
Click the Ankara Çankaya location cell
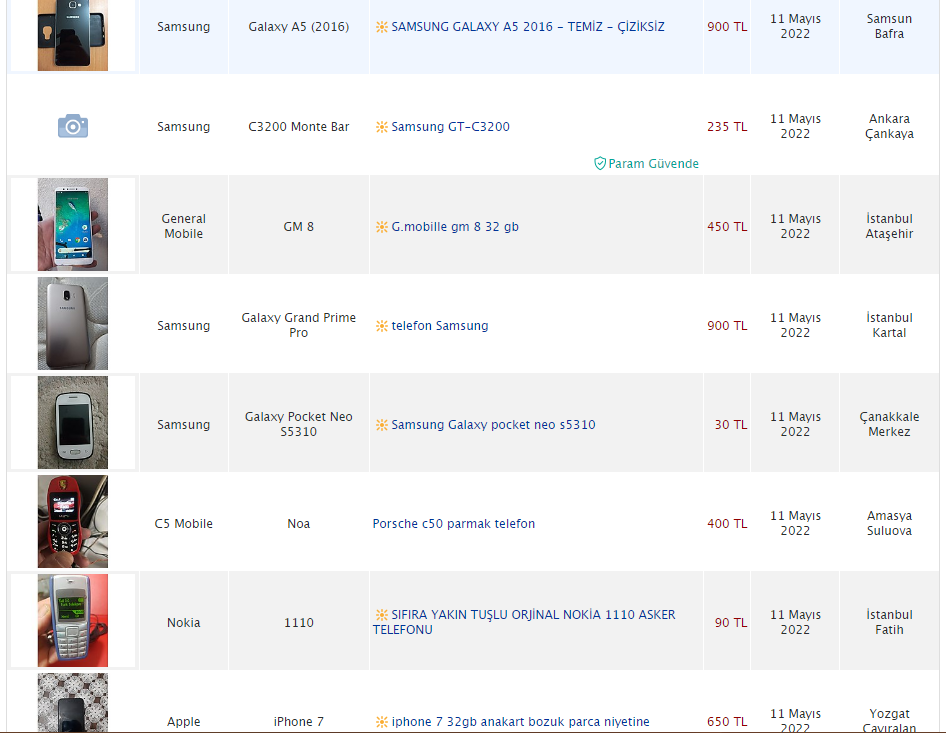point(889,126)
